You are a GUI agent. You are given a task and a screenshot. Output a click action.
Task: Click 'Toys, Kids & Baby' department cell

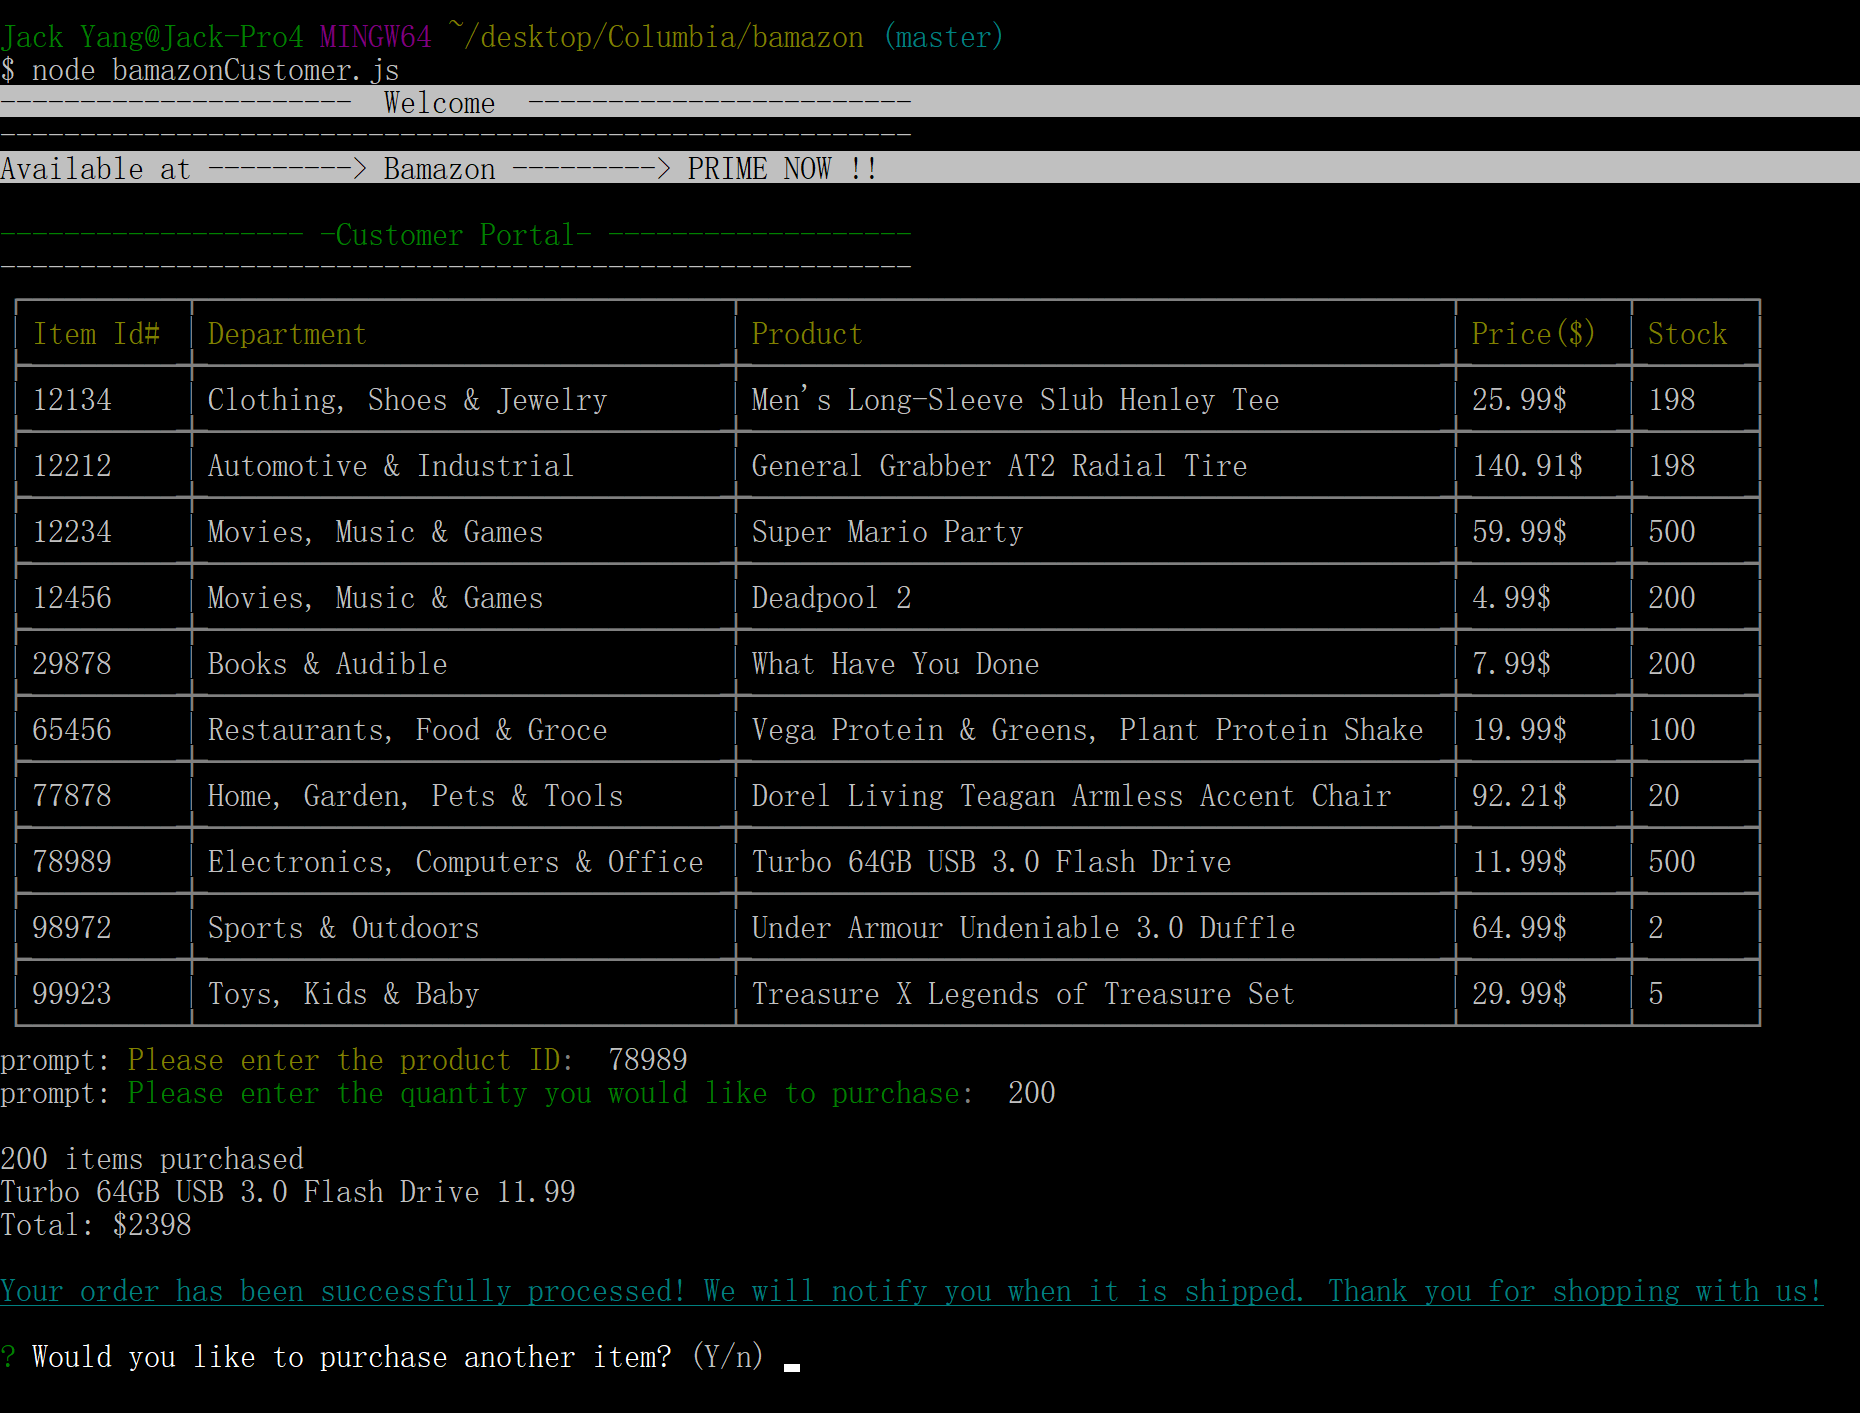click(343, 994)
